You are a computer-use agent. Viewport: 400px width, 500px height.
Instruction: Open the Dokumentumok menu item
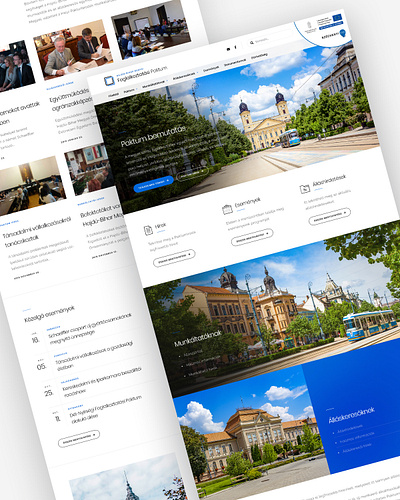point(235,63)
